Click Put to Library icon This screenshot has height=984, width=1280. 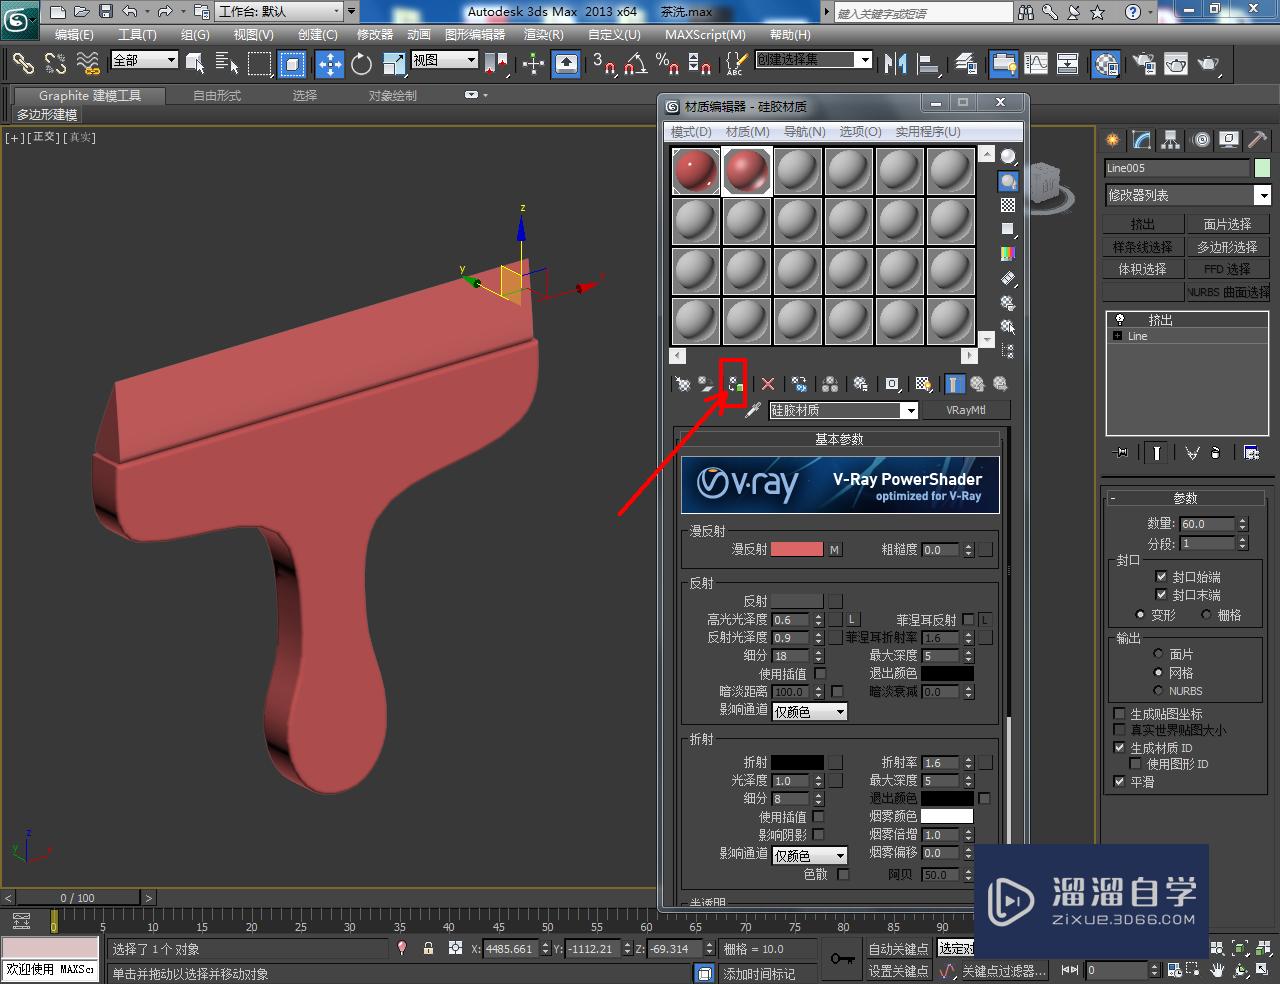pos(861,384)
